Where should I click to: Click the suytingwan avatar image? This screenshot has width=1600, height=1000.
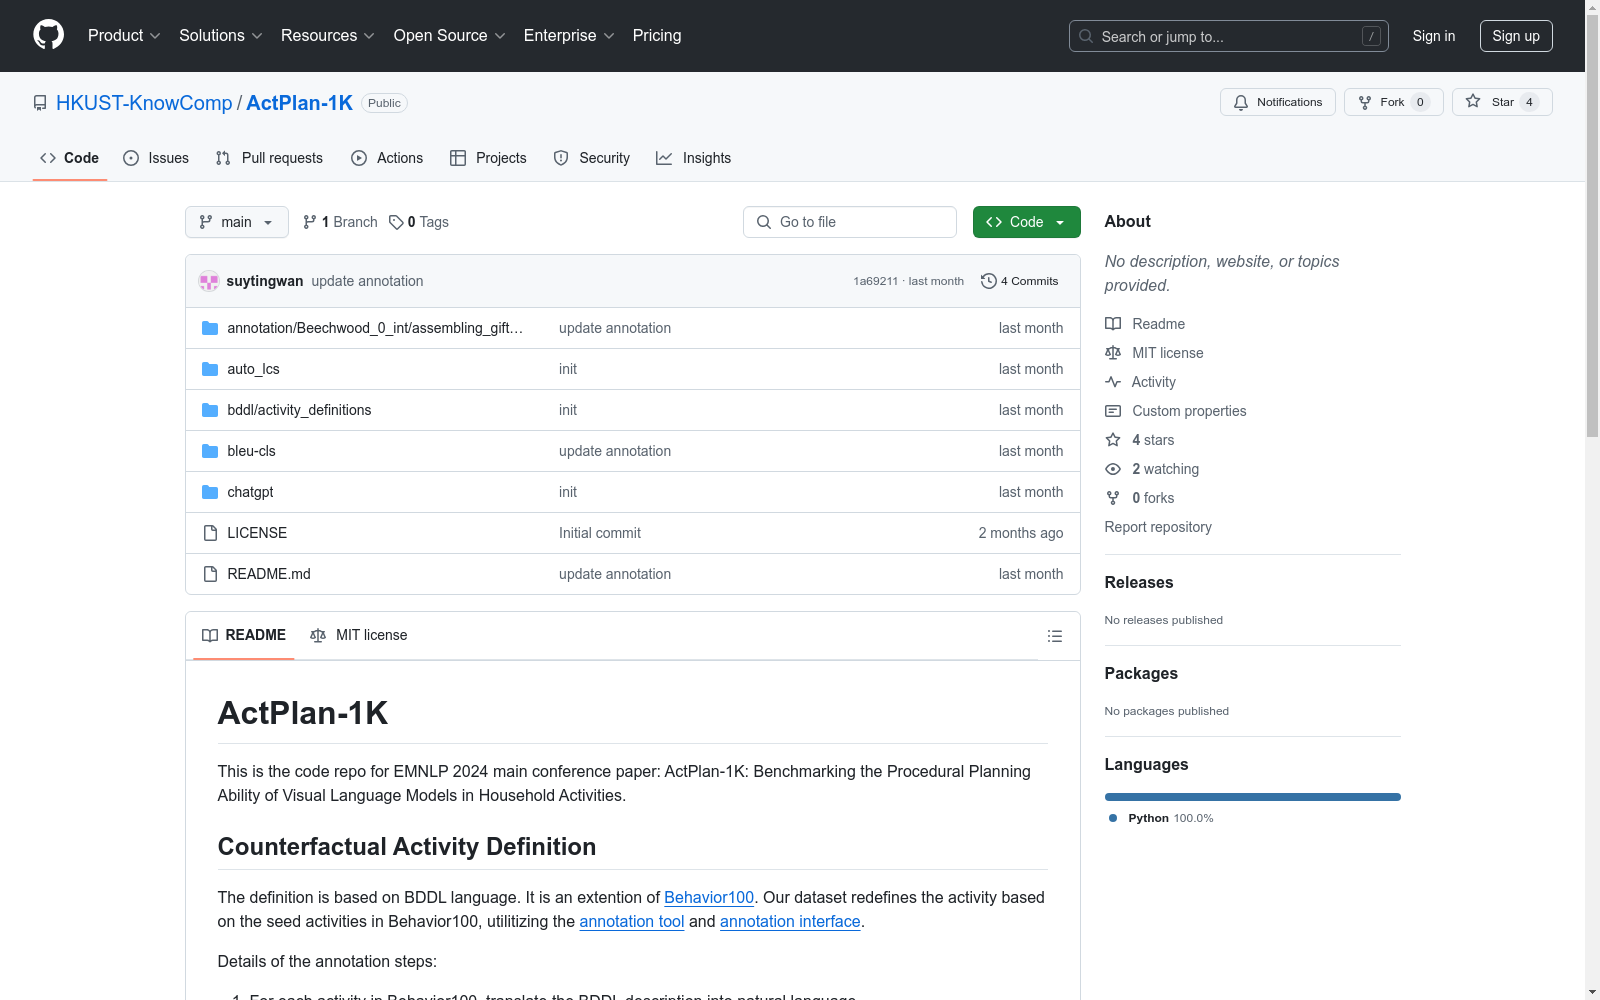[x=209, y=281]
